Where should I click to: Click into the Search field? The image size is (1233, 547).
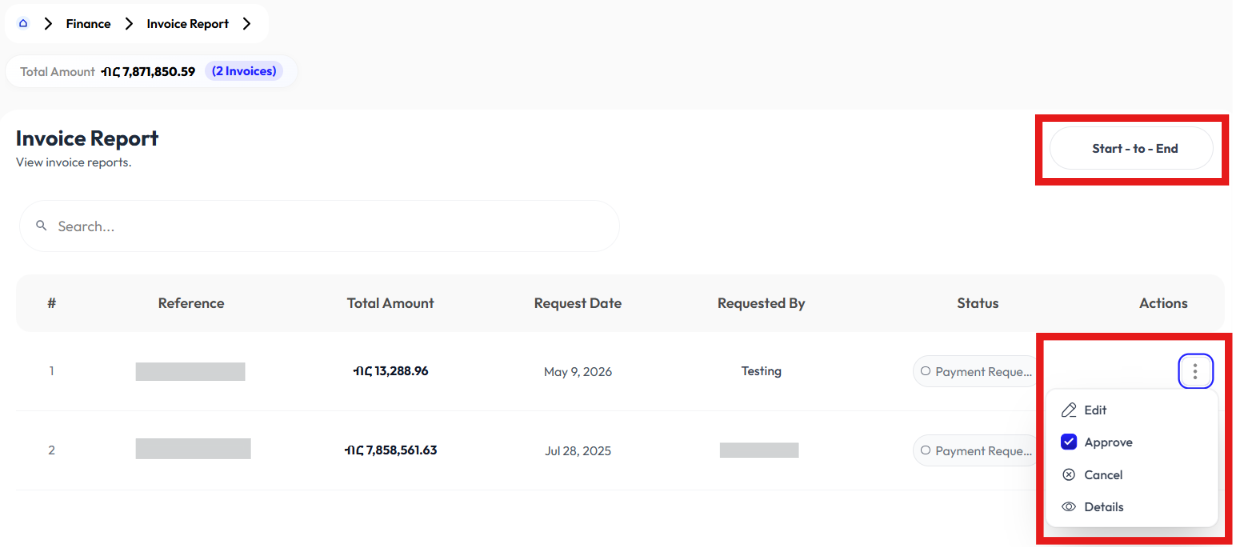(x=319, y=226)
